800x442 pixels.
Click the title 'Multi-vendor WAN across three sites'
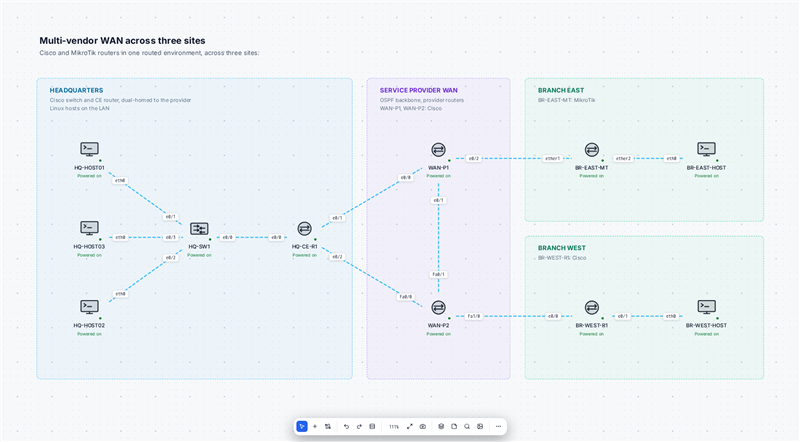coord(122,41)
